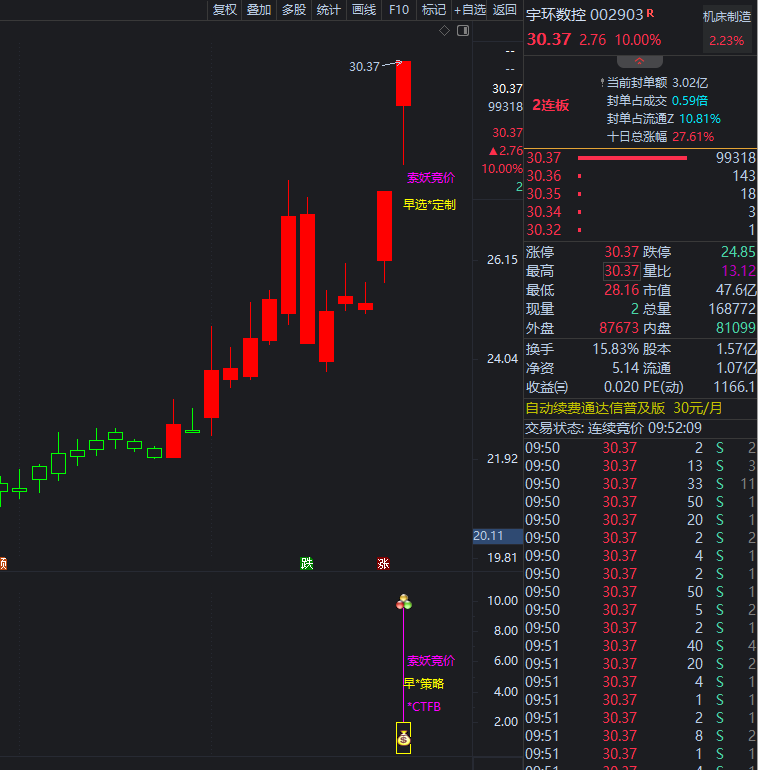Toggle the panel layout icon beside the diamond
The height and width of the screenshot is (770, 758).
coord(462,31)
